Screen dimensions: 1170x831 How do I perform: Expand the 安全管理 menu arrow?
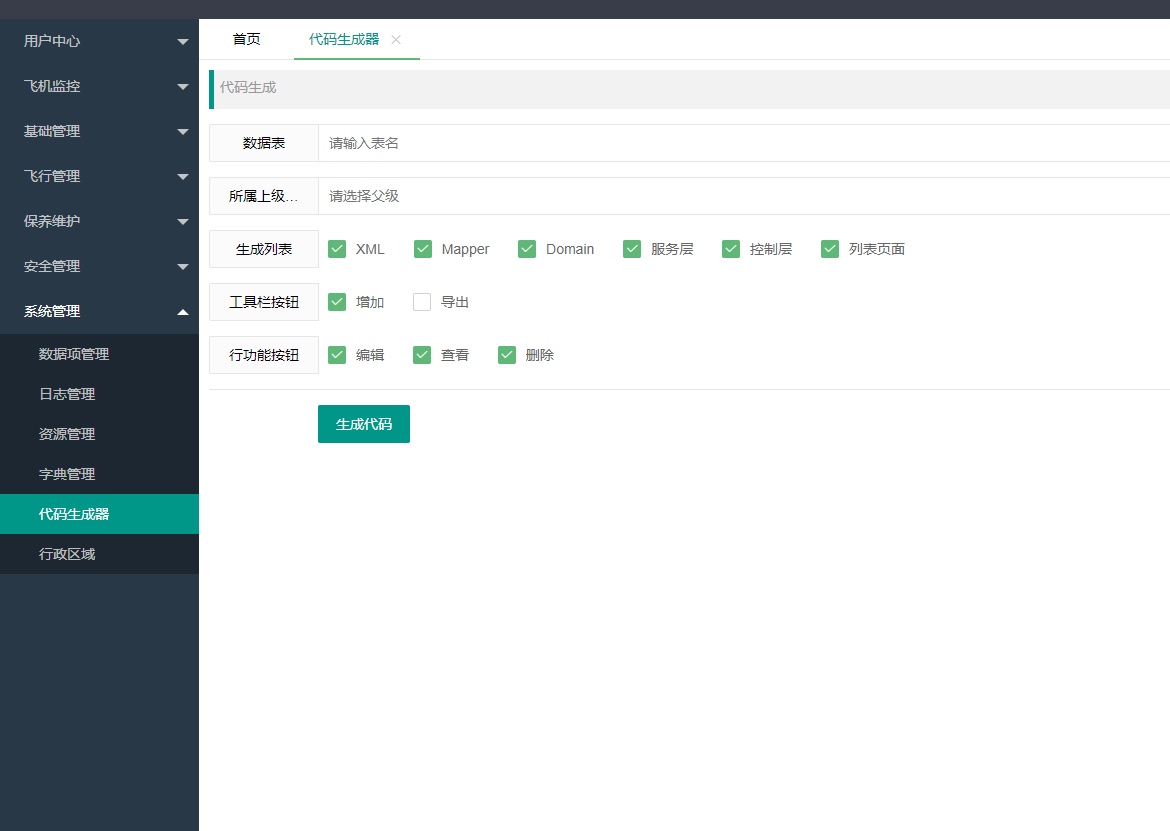tap(183, 267)
